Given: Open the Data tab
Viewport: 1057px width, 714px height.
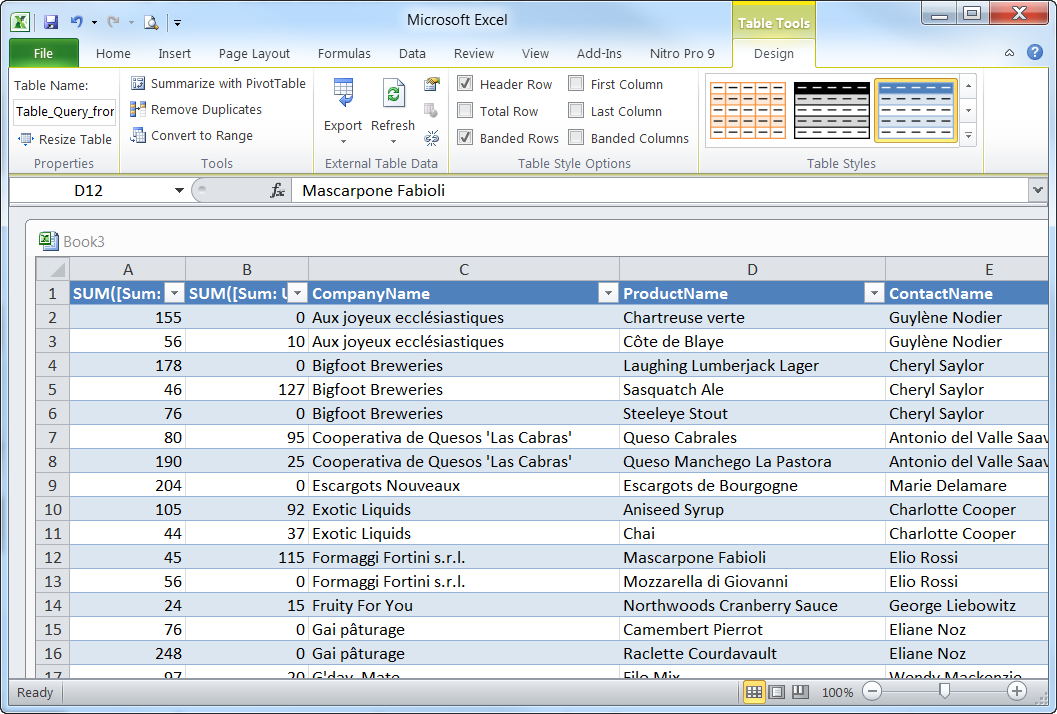Looking at the screenshot, I should [412, 53].
